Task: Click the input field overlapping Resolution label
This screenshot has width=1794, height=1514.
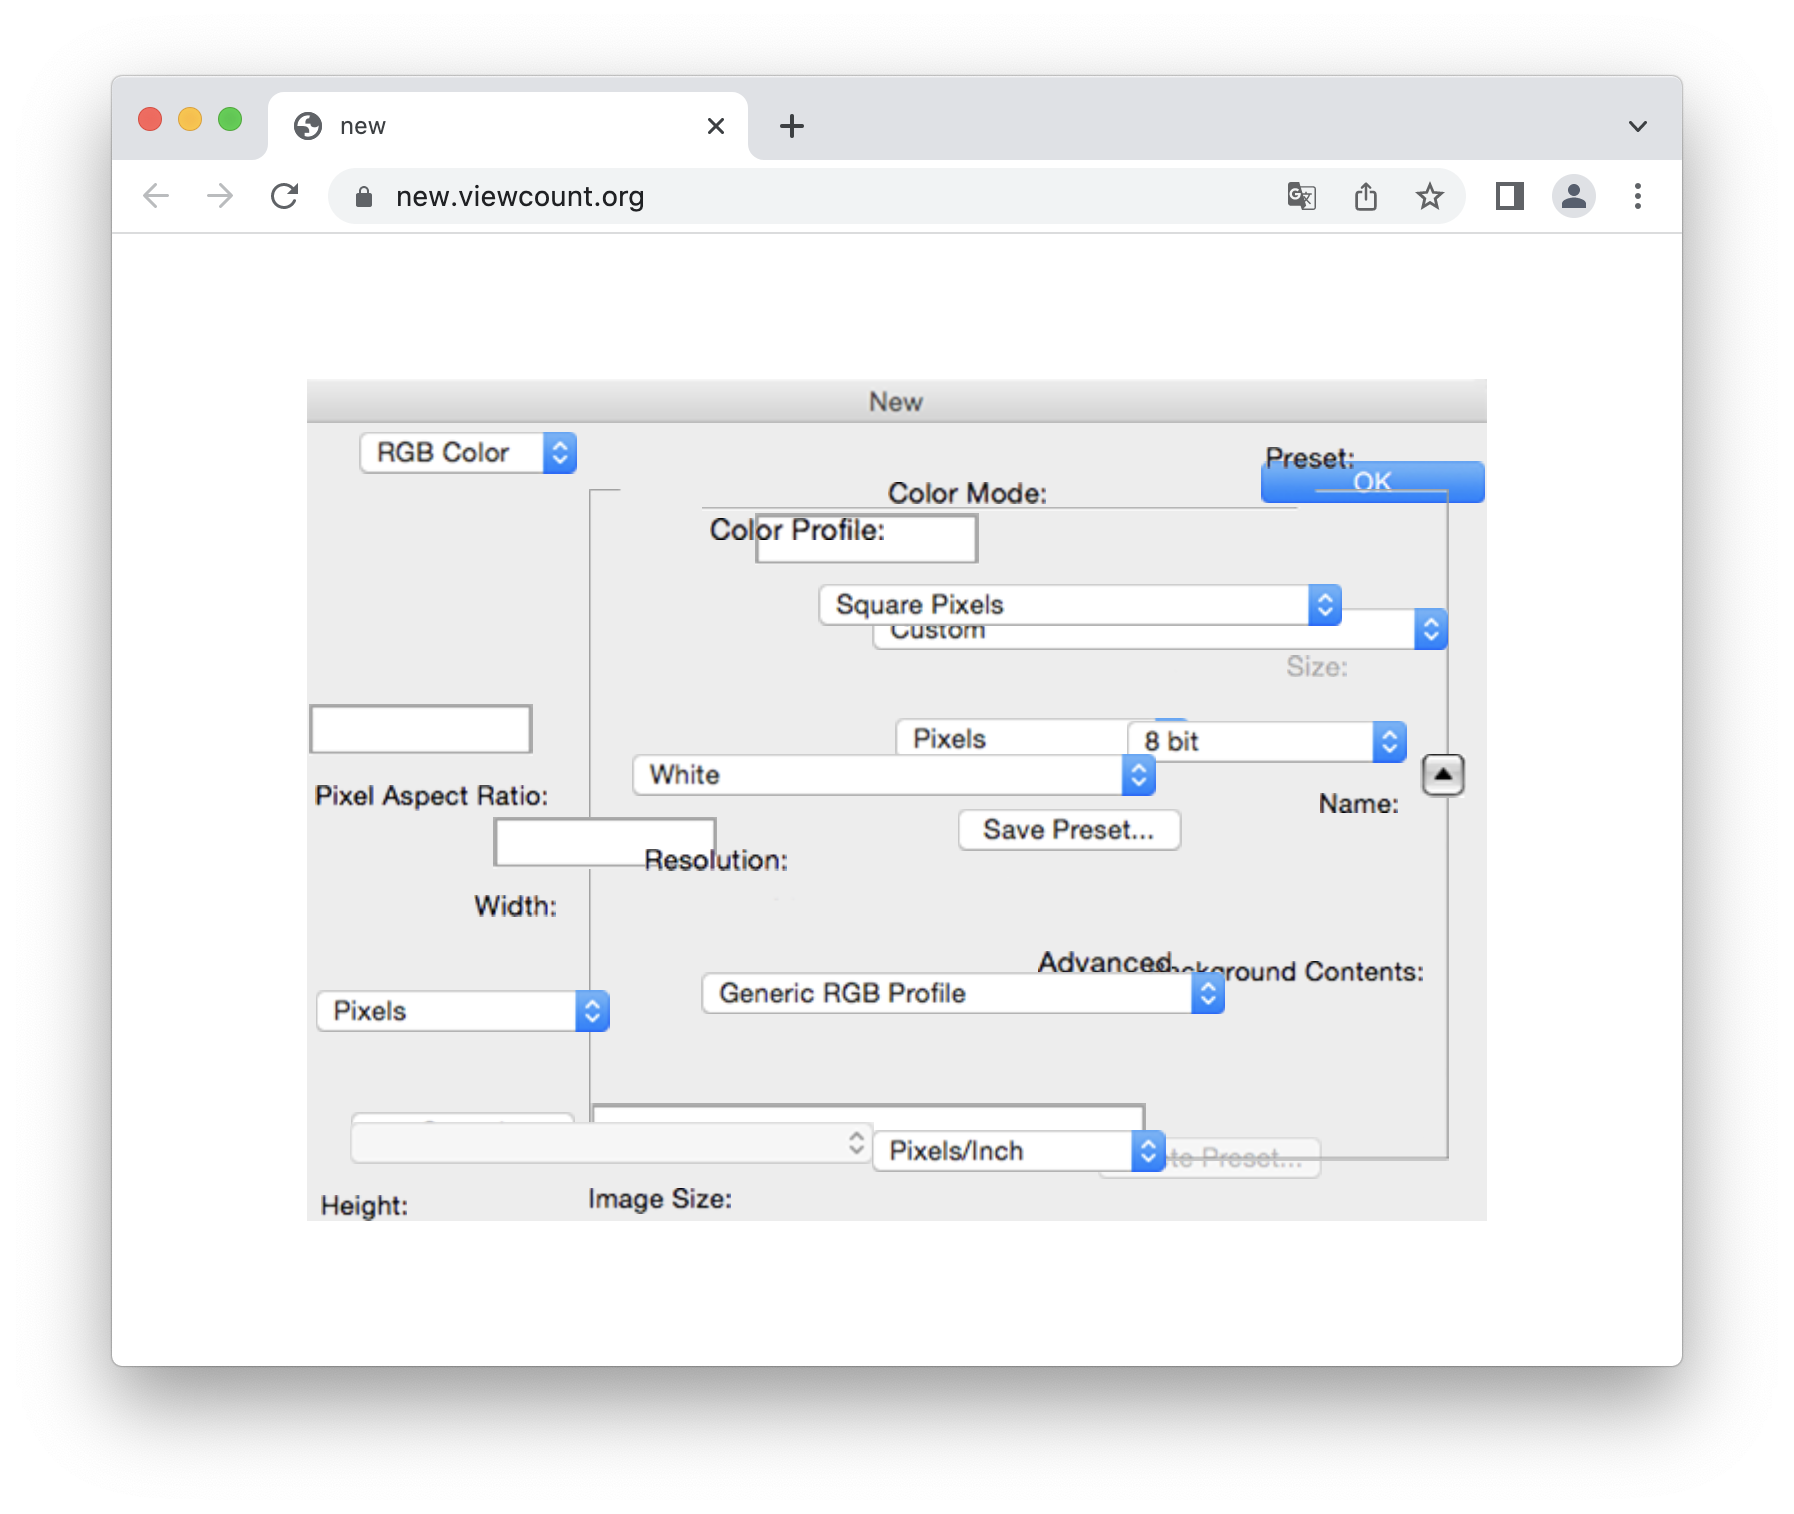Action: 605,842
